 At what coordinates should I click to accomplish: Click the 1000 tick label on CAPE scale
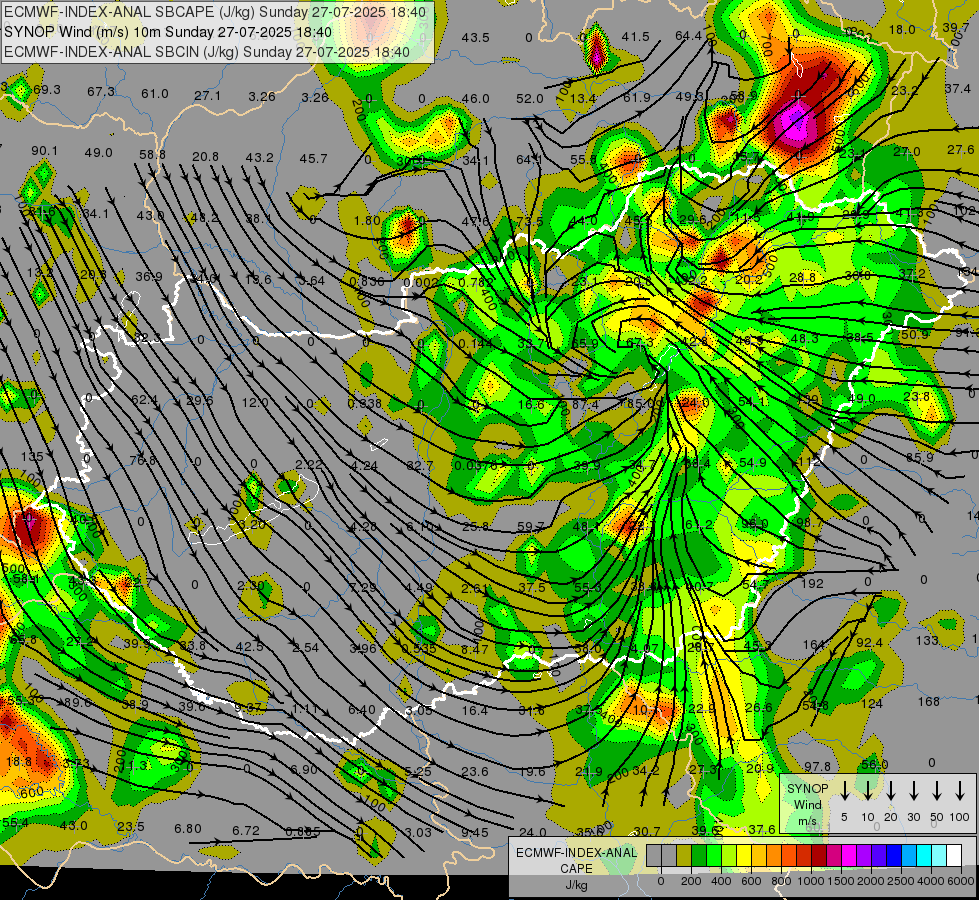pos(811,881)
